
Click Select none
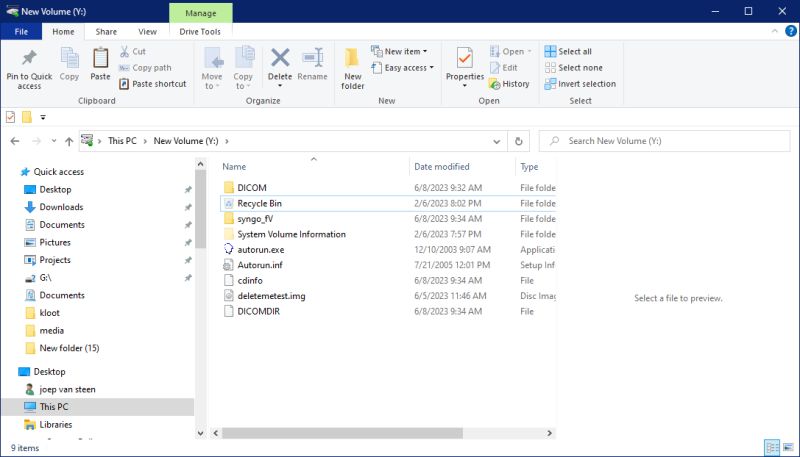pos(573,68)
